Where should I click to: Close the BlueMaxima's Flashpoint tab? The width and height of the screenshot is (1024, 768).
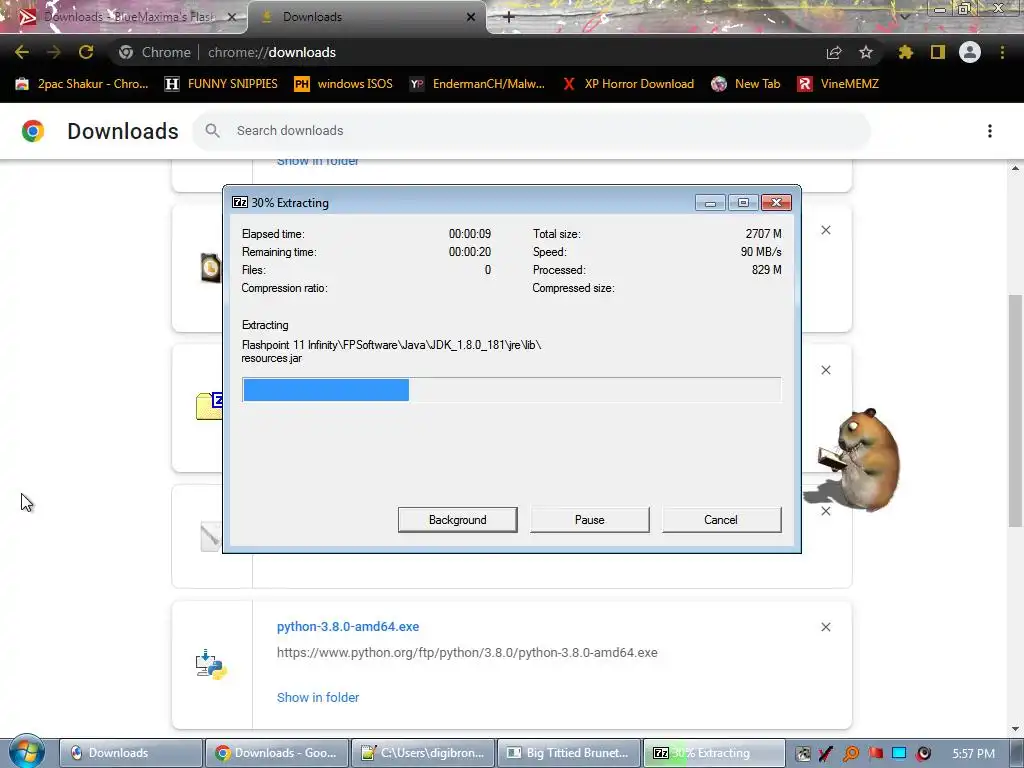232,17
